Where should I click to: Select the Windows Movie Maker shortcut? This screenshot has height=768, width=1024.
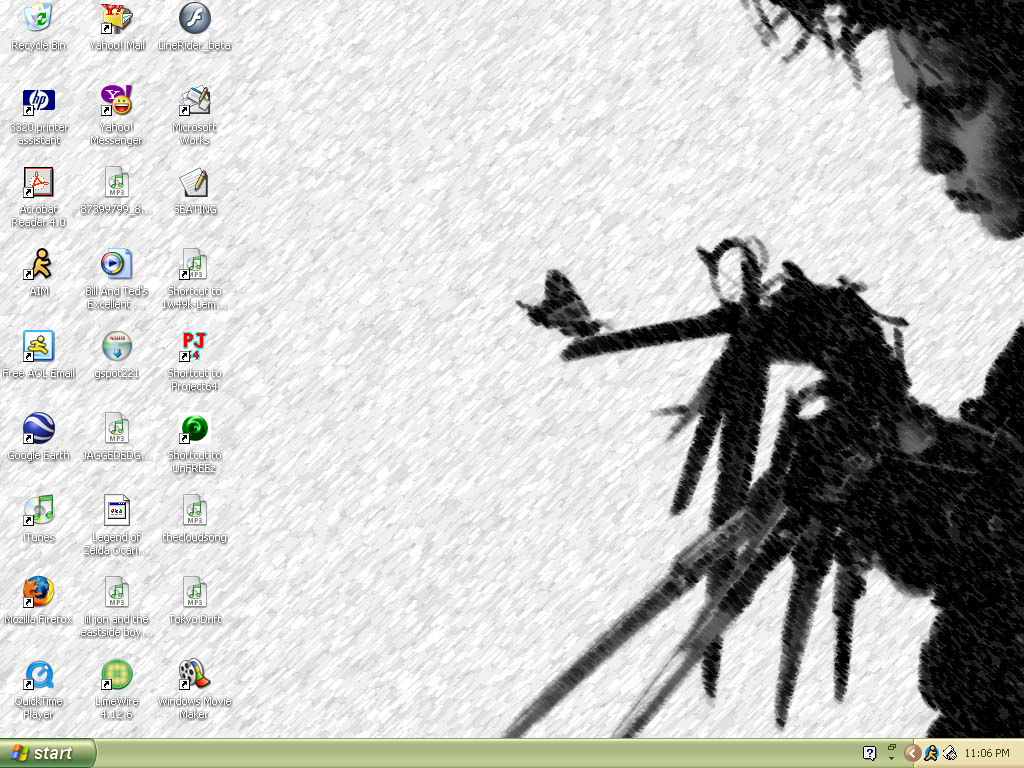point(195,675)
